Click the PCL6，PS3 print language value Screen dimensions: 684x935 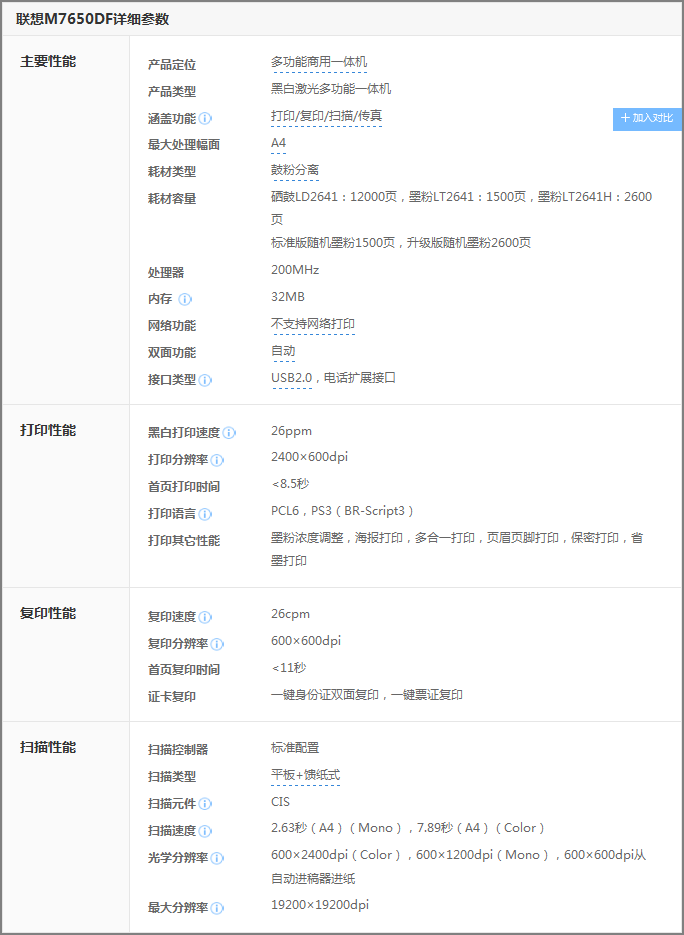(x=342, y=511)
